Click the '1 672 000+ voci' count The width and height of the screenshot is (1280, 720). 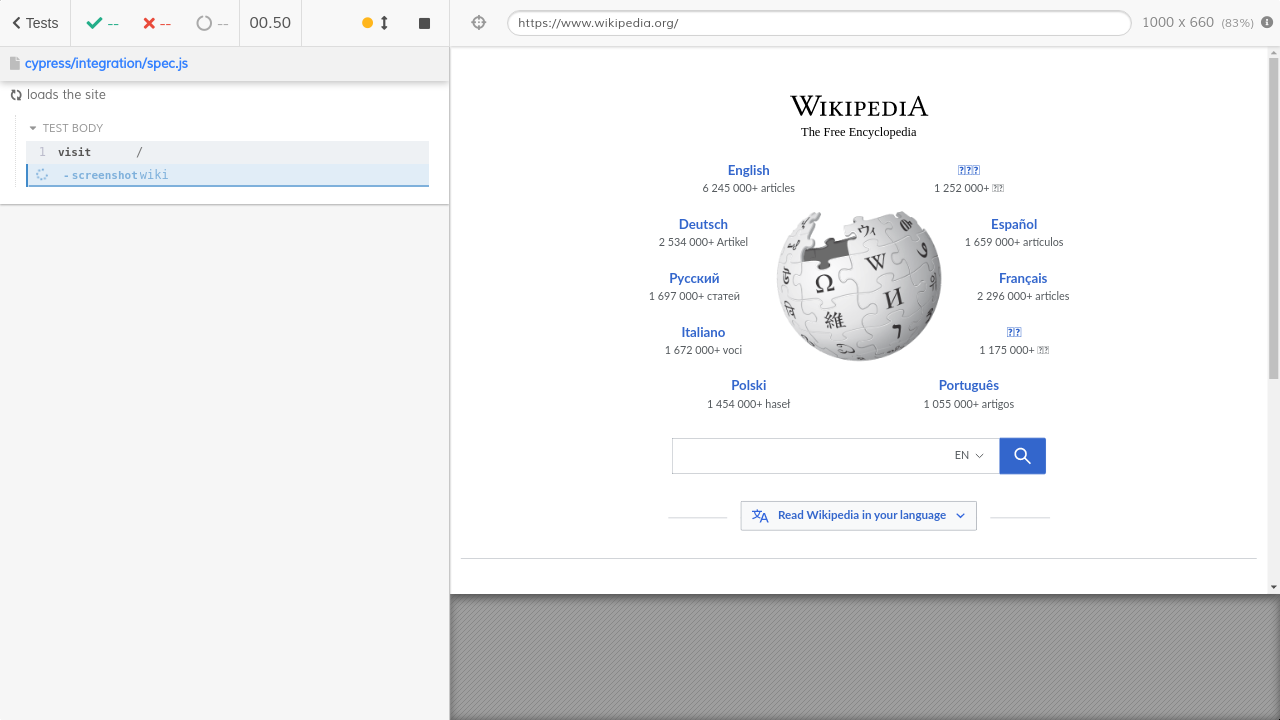pos(703,350)
